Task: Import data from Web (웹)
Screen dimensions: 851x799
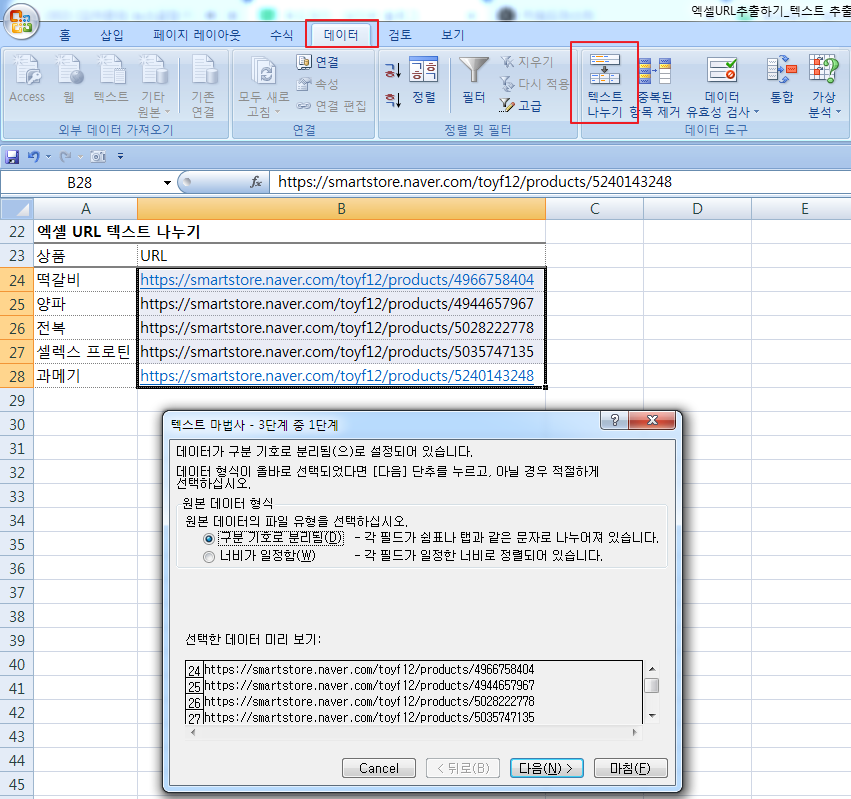Action: (x=69, y=79)
